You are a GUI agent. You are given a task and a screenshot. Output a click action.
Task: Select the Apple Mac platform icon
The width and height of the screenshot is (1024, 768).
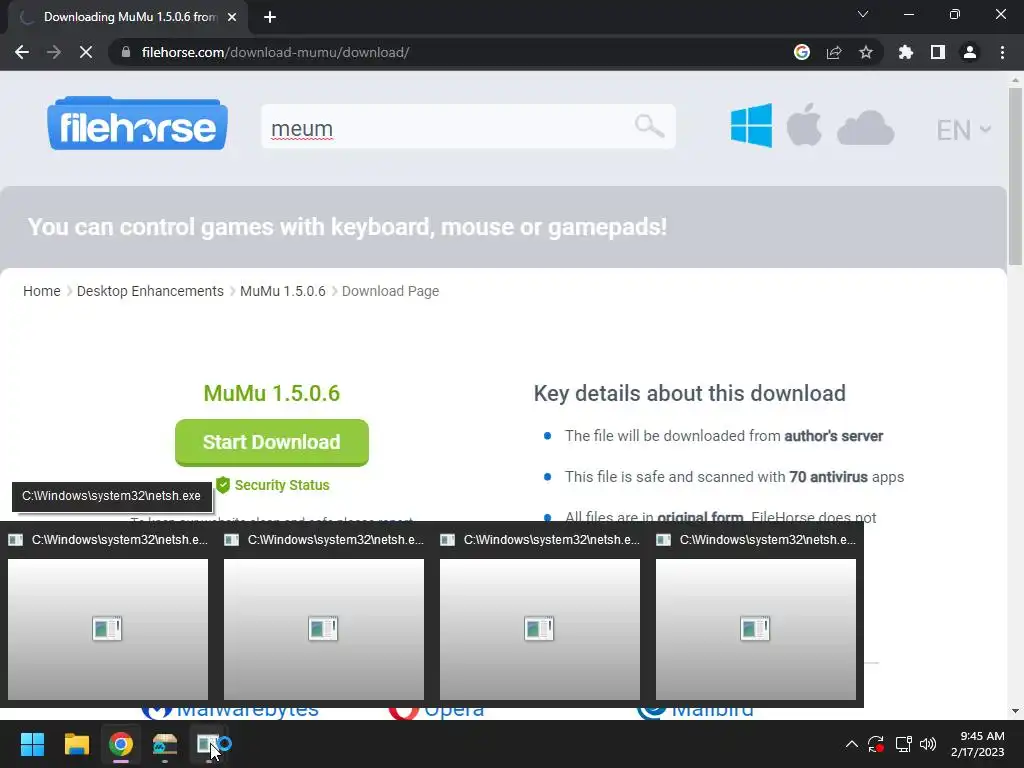(x=804, y=124)
